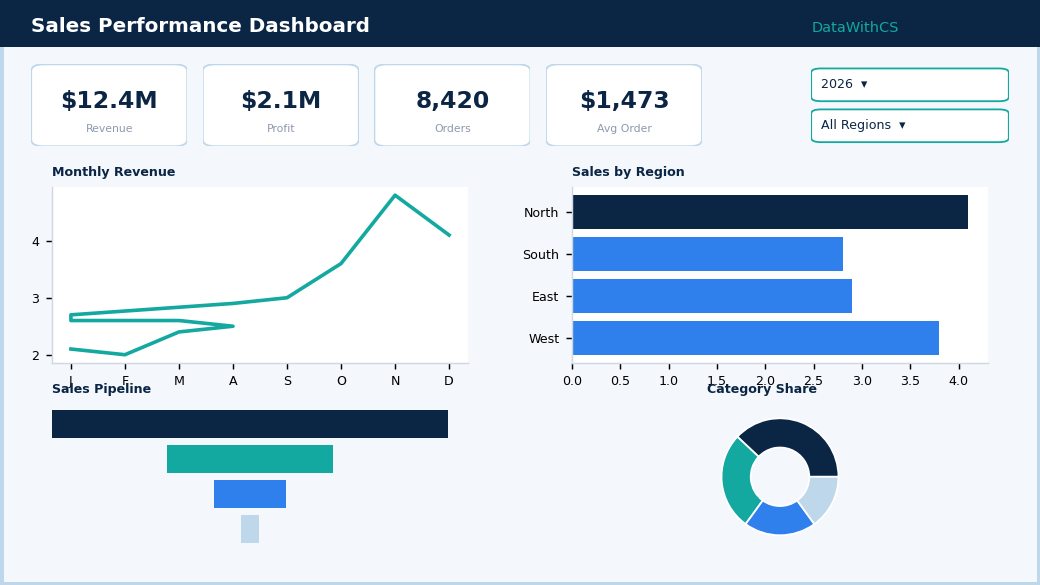This screenshot has height=585, width=1040.
Task: Click the East bar in Sales by Region
Action: tap(712, 296)
